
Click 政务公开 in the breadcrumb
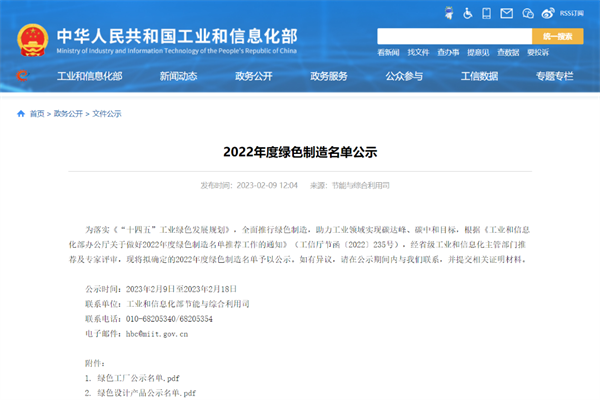tap(69, 114)
